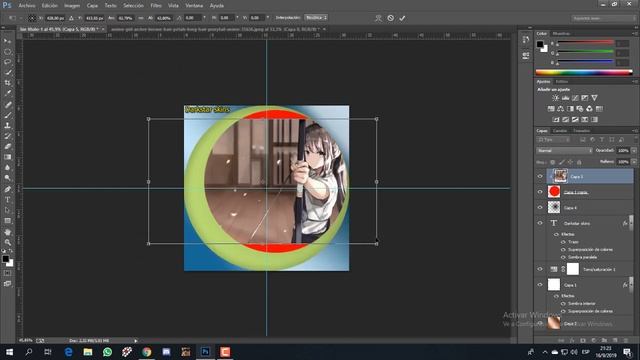Open the Relleno slider dropdown arrow
Screen dimensions: 640x360
pyautogui.click(x=634, y=162)
